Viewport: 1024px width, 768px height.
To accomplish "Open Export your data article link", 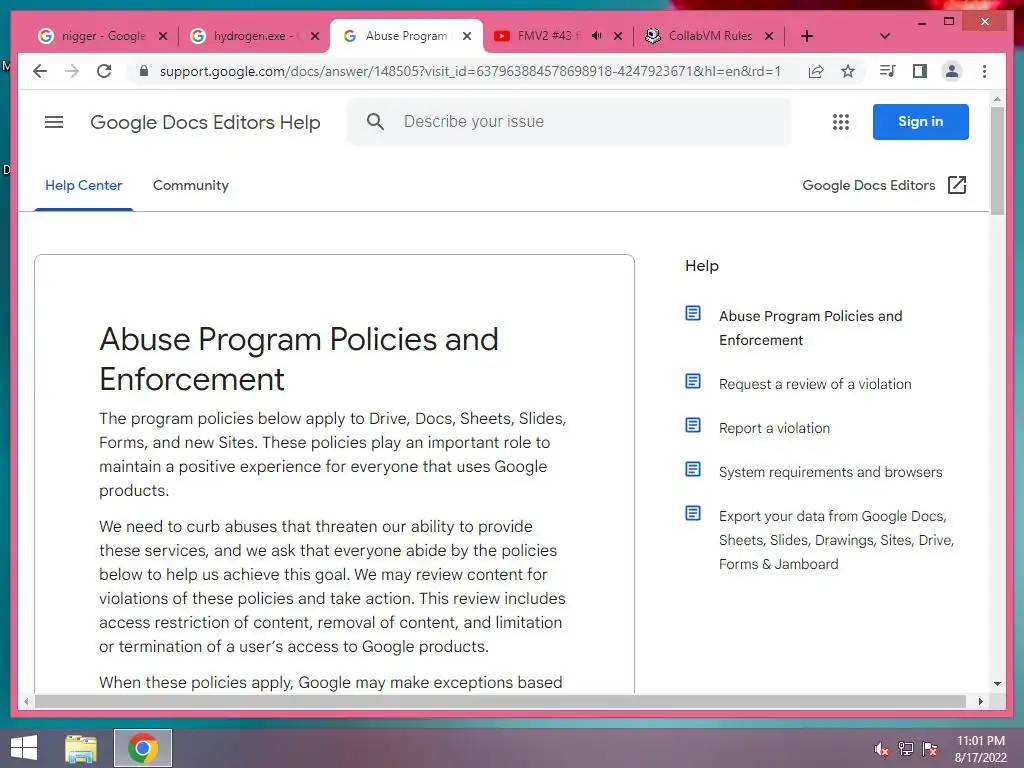I will point(836,540).
